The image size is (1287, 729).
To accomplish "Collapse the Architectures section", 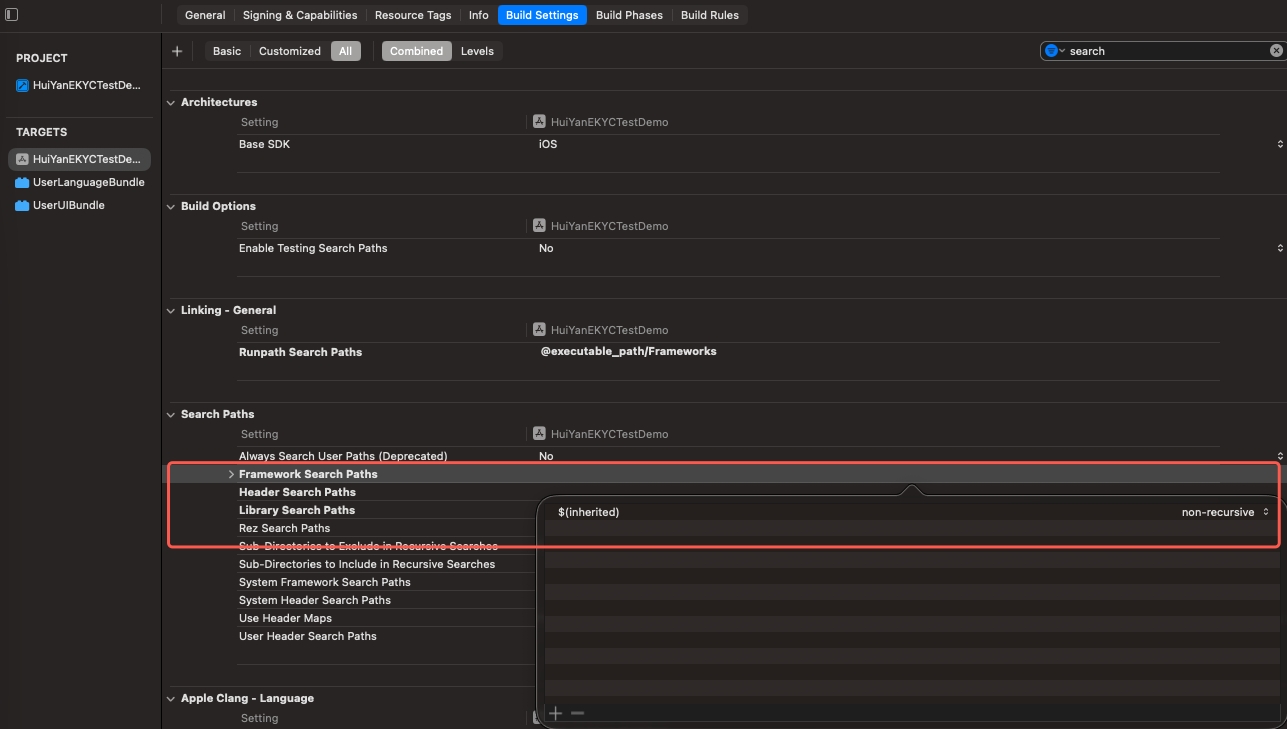I will tap(170, 102).
